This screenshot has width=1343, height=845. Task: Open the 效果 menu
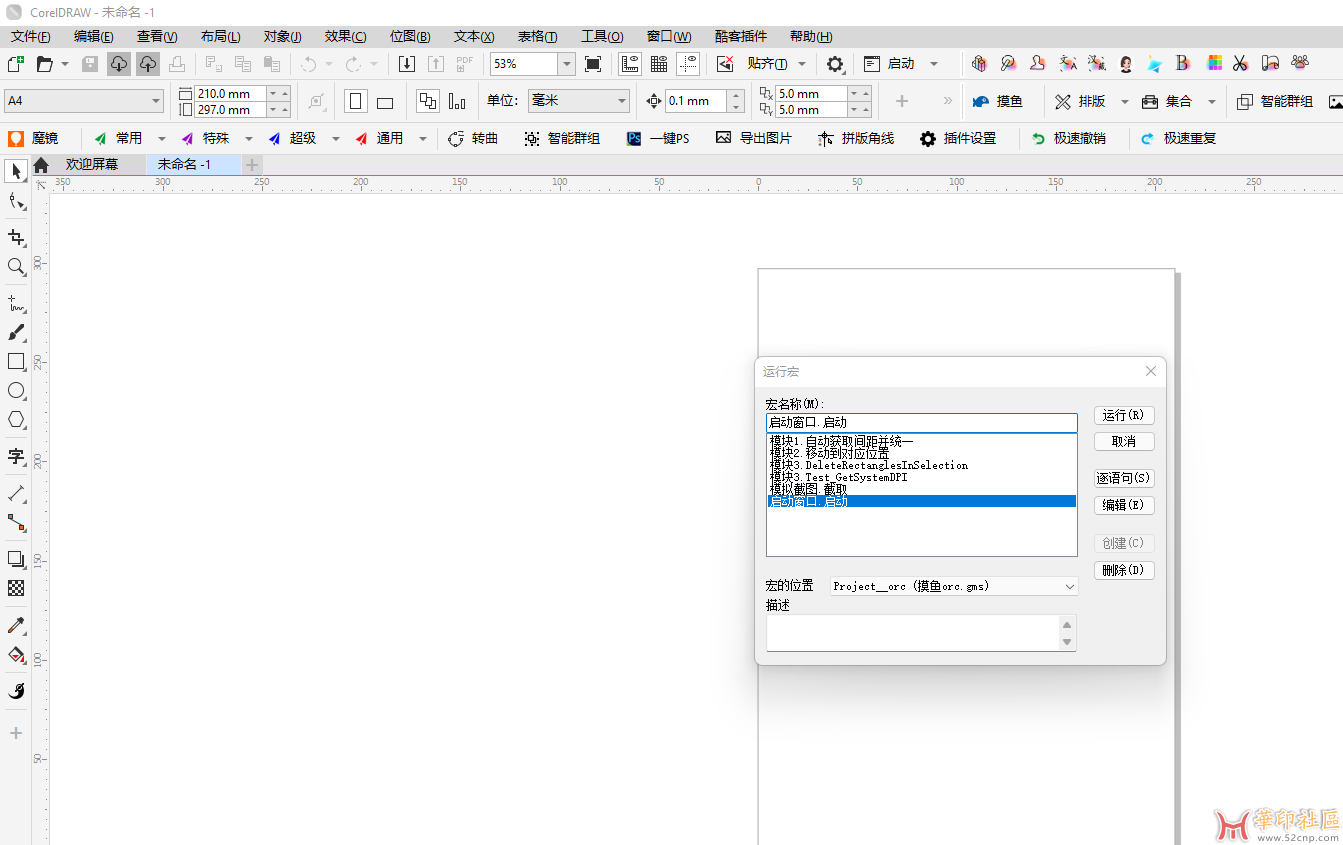coord(345,36)
